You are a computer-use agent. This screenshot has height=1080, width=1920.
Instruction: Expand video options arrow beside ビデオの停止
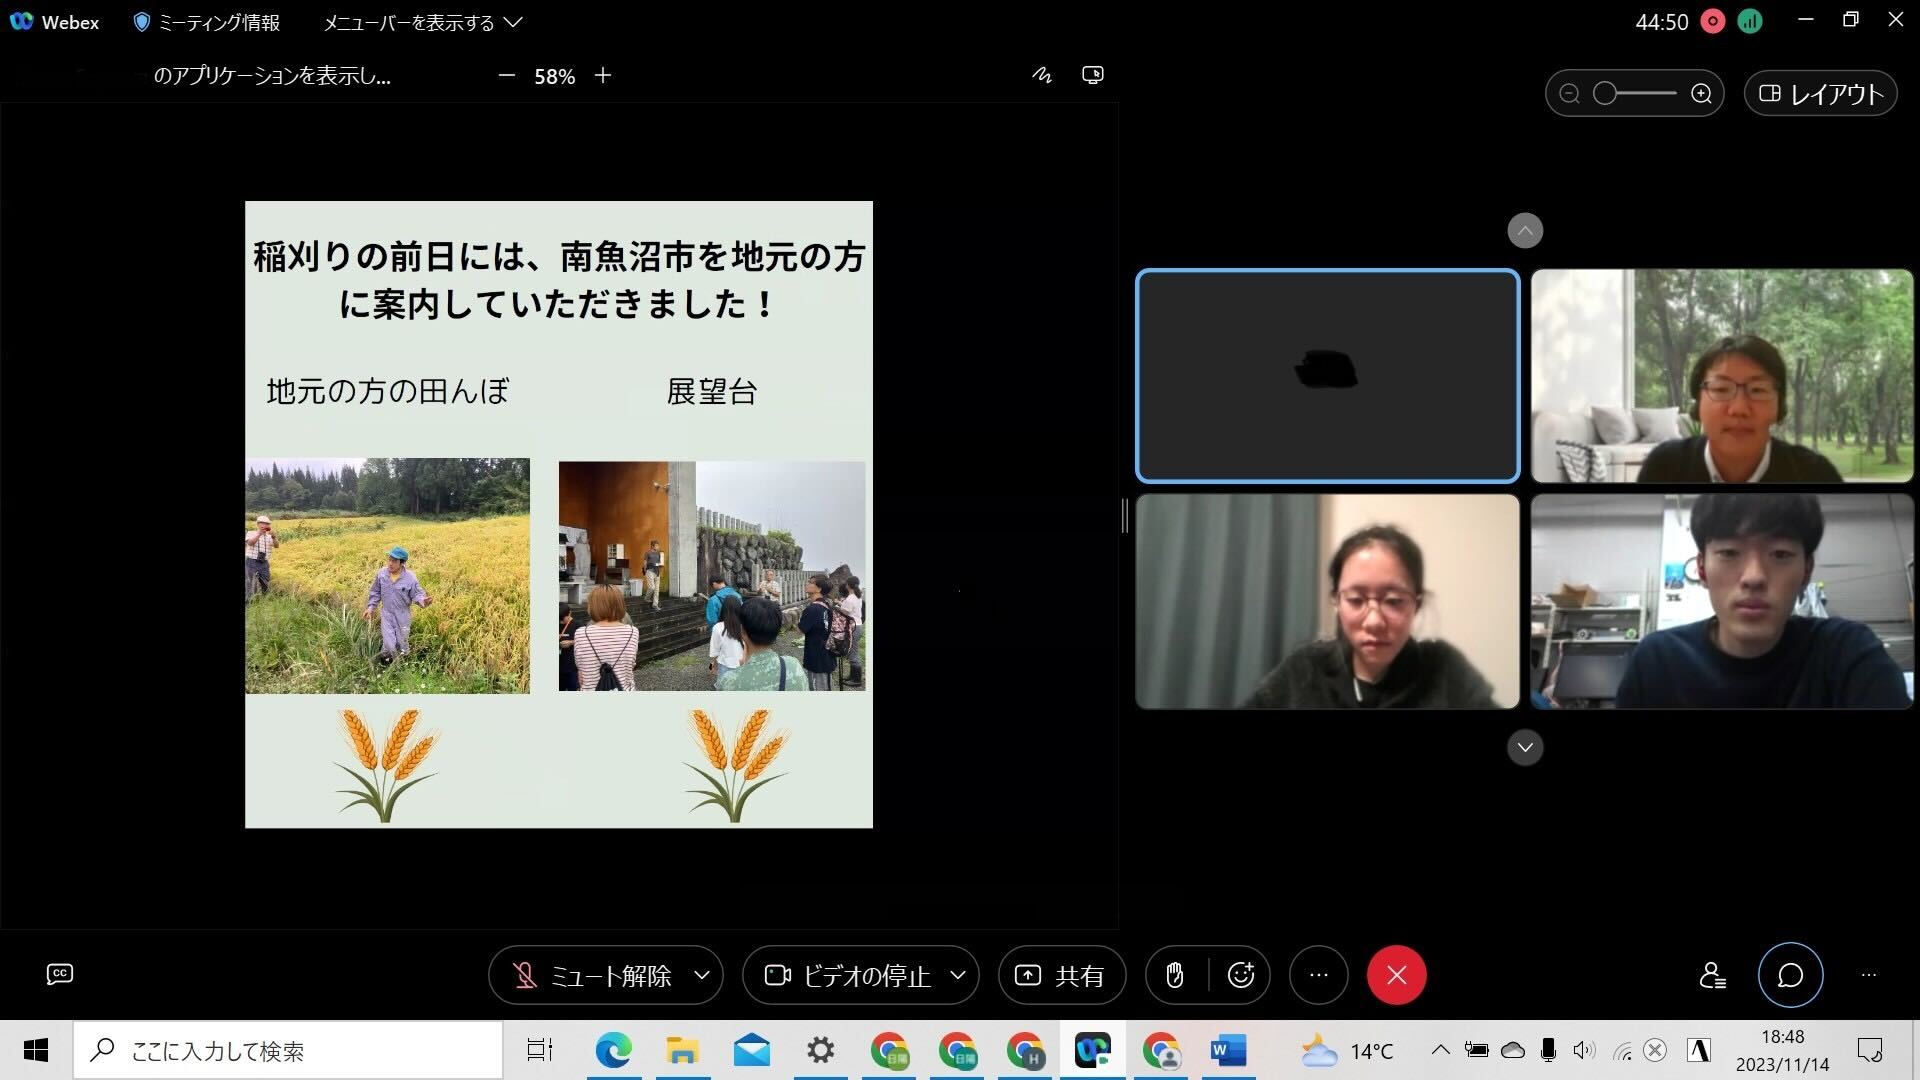[958, 975]
